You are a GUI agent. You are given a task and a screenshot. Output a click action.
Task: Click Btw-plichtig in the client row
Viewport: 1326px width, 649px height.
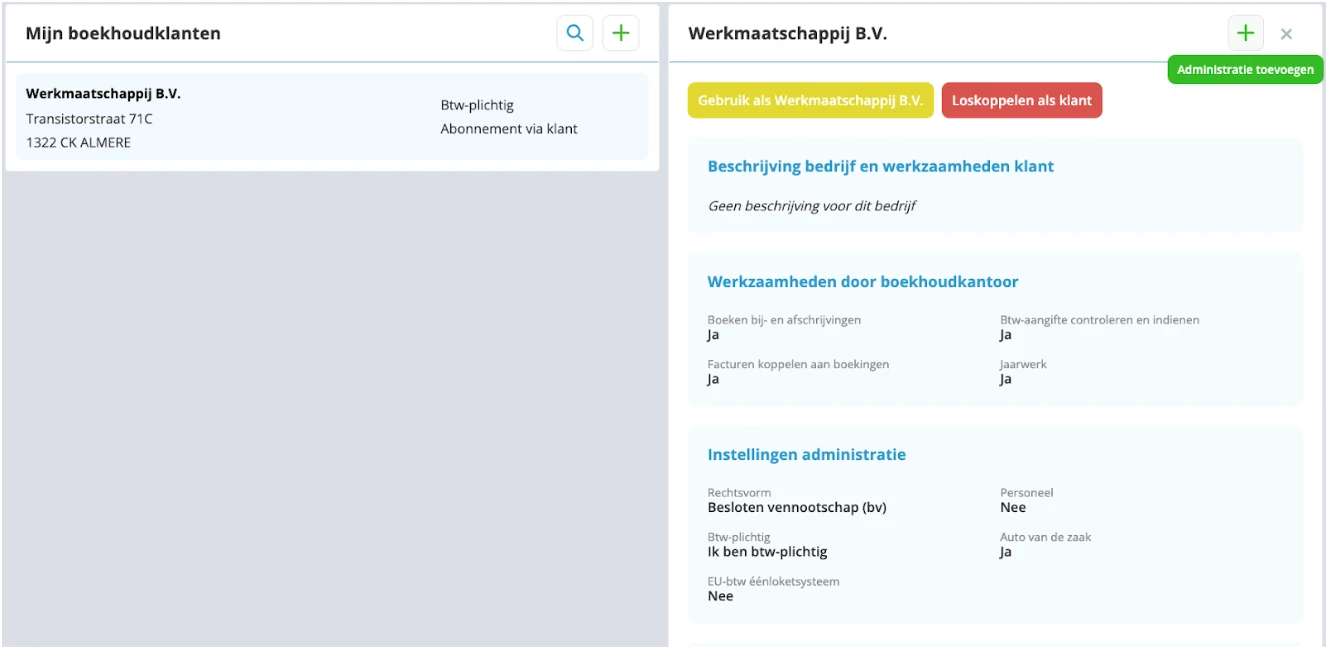(x=477, y=105)
